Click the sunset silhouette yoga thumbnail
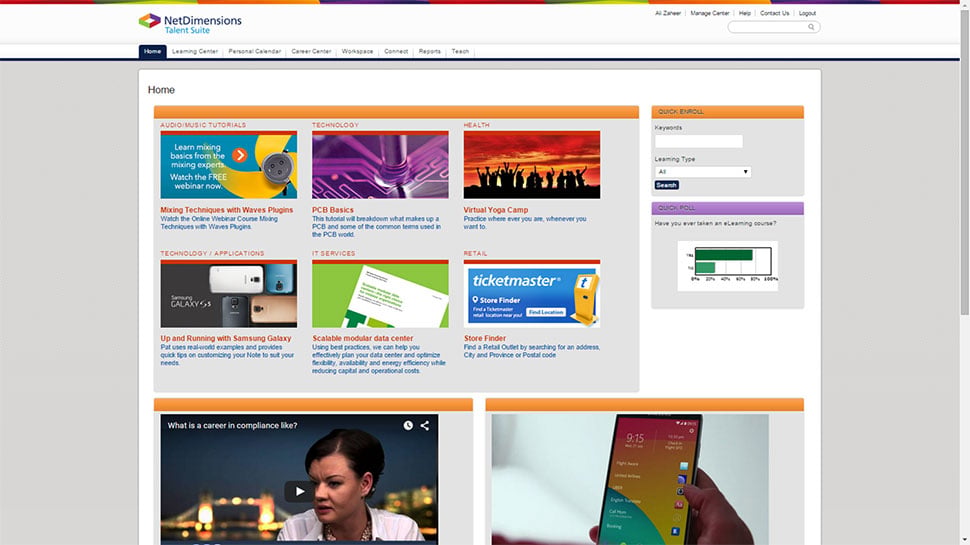970x545 pixels. (532, 165)
